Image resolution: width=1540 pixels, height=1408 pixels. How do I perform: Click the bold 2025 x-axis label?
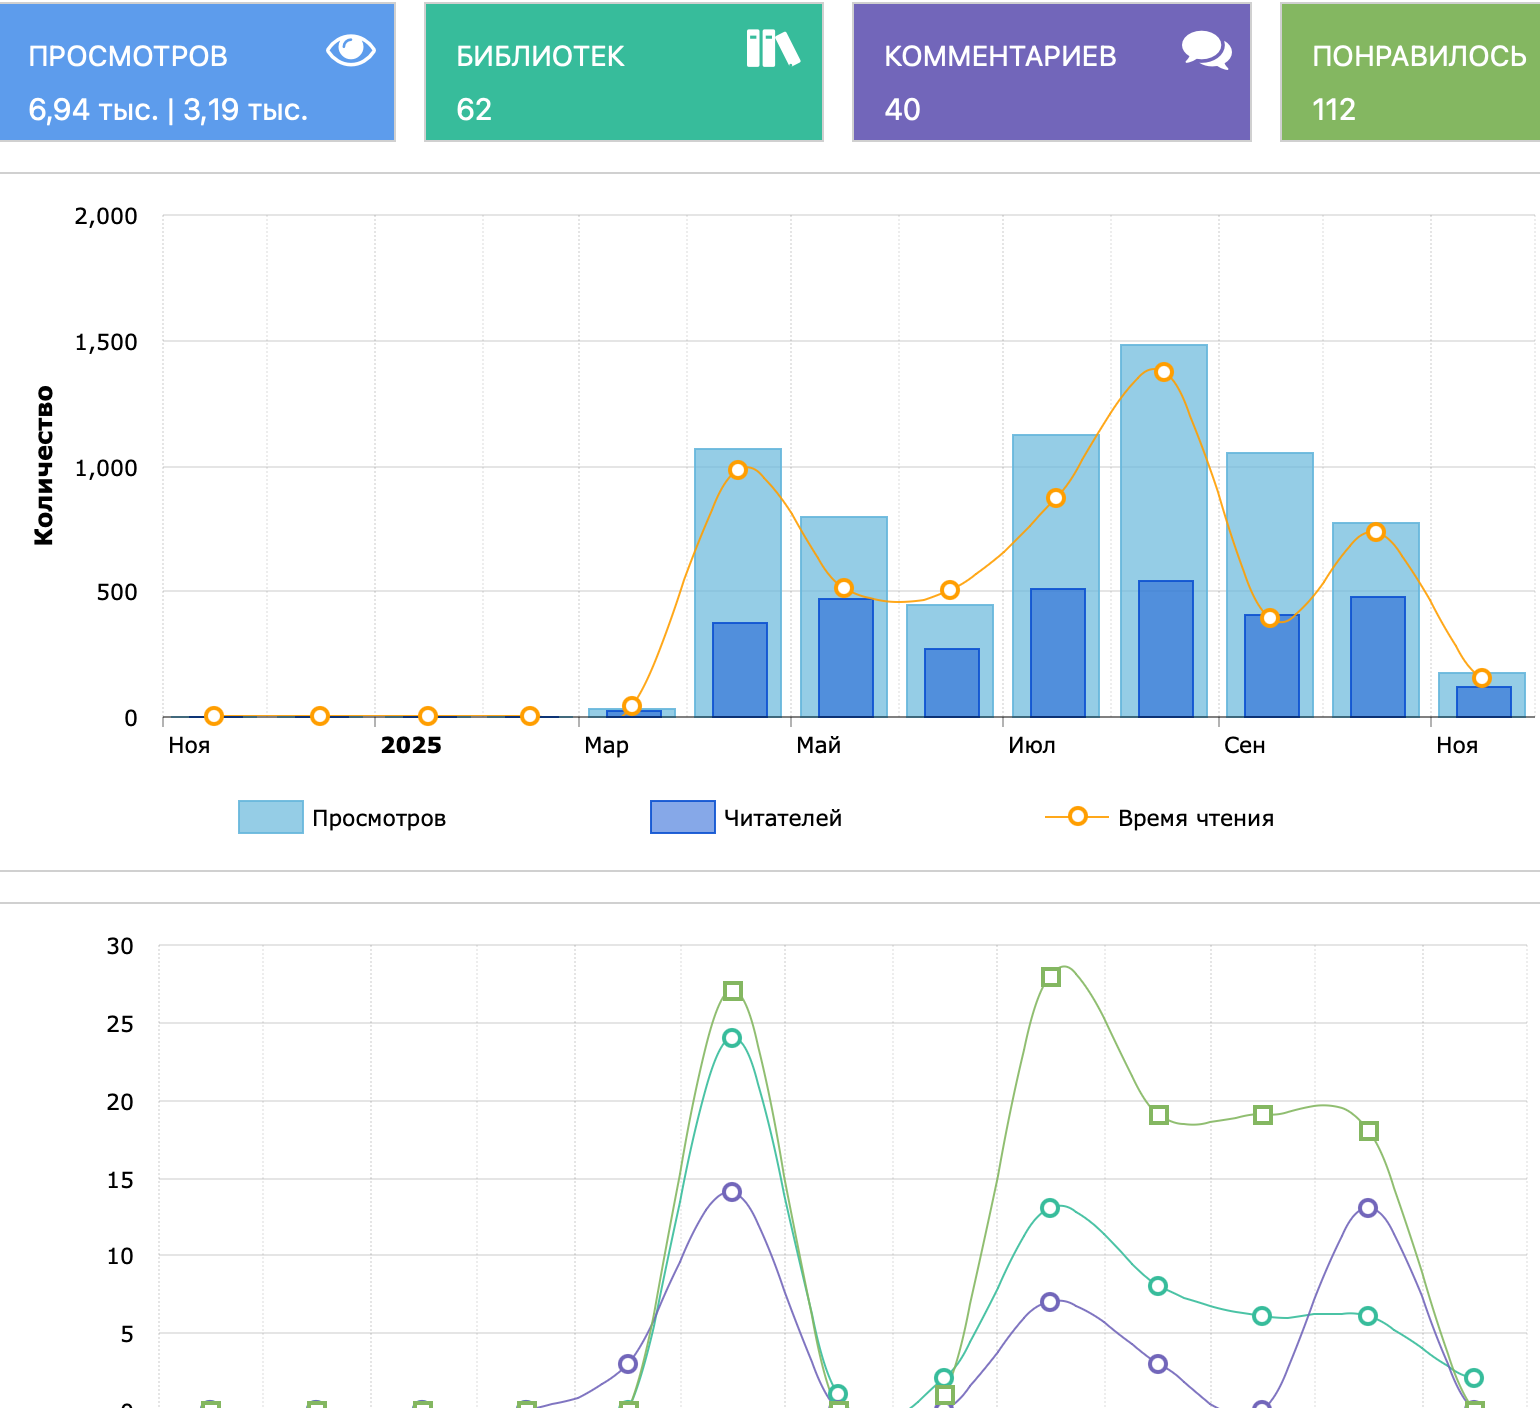coord(411,745)
